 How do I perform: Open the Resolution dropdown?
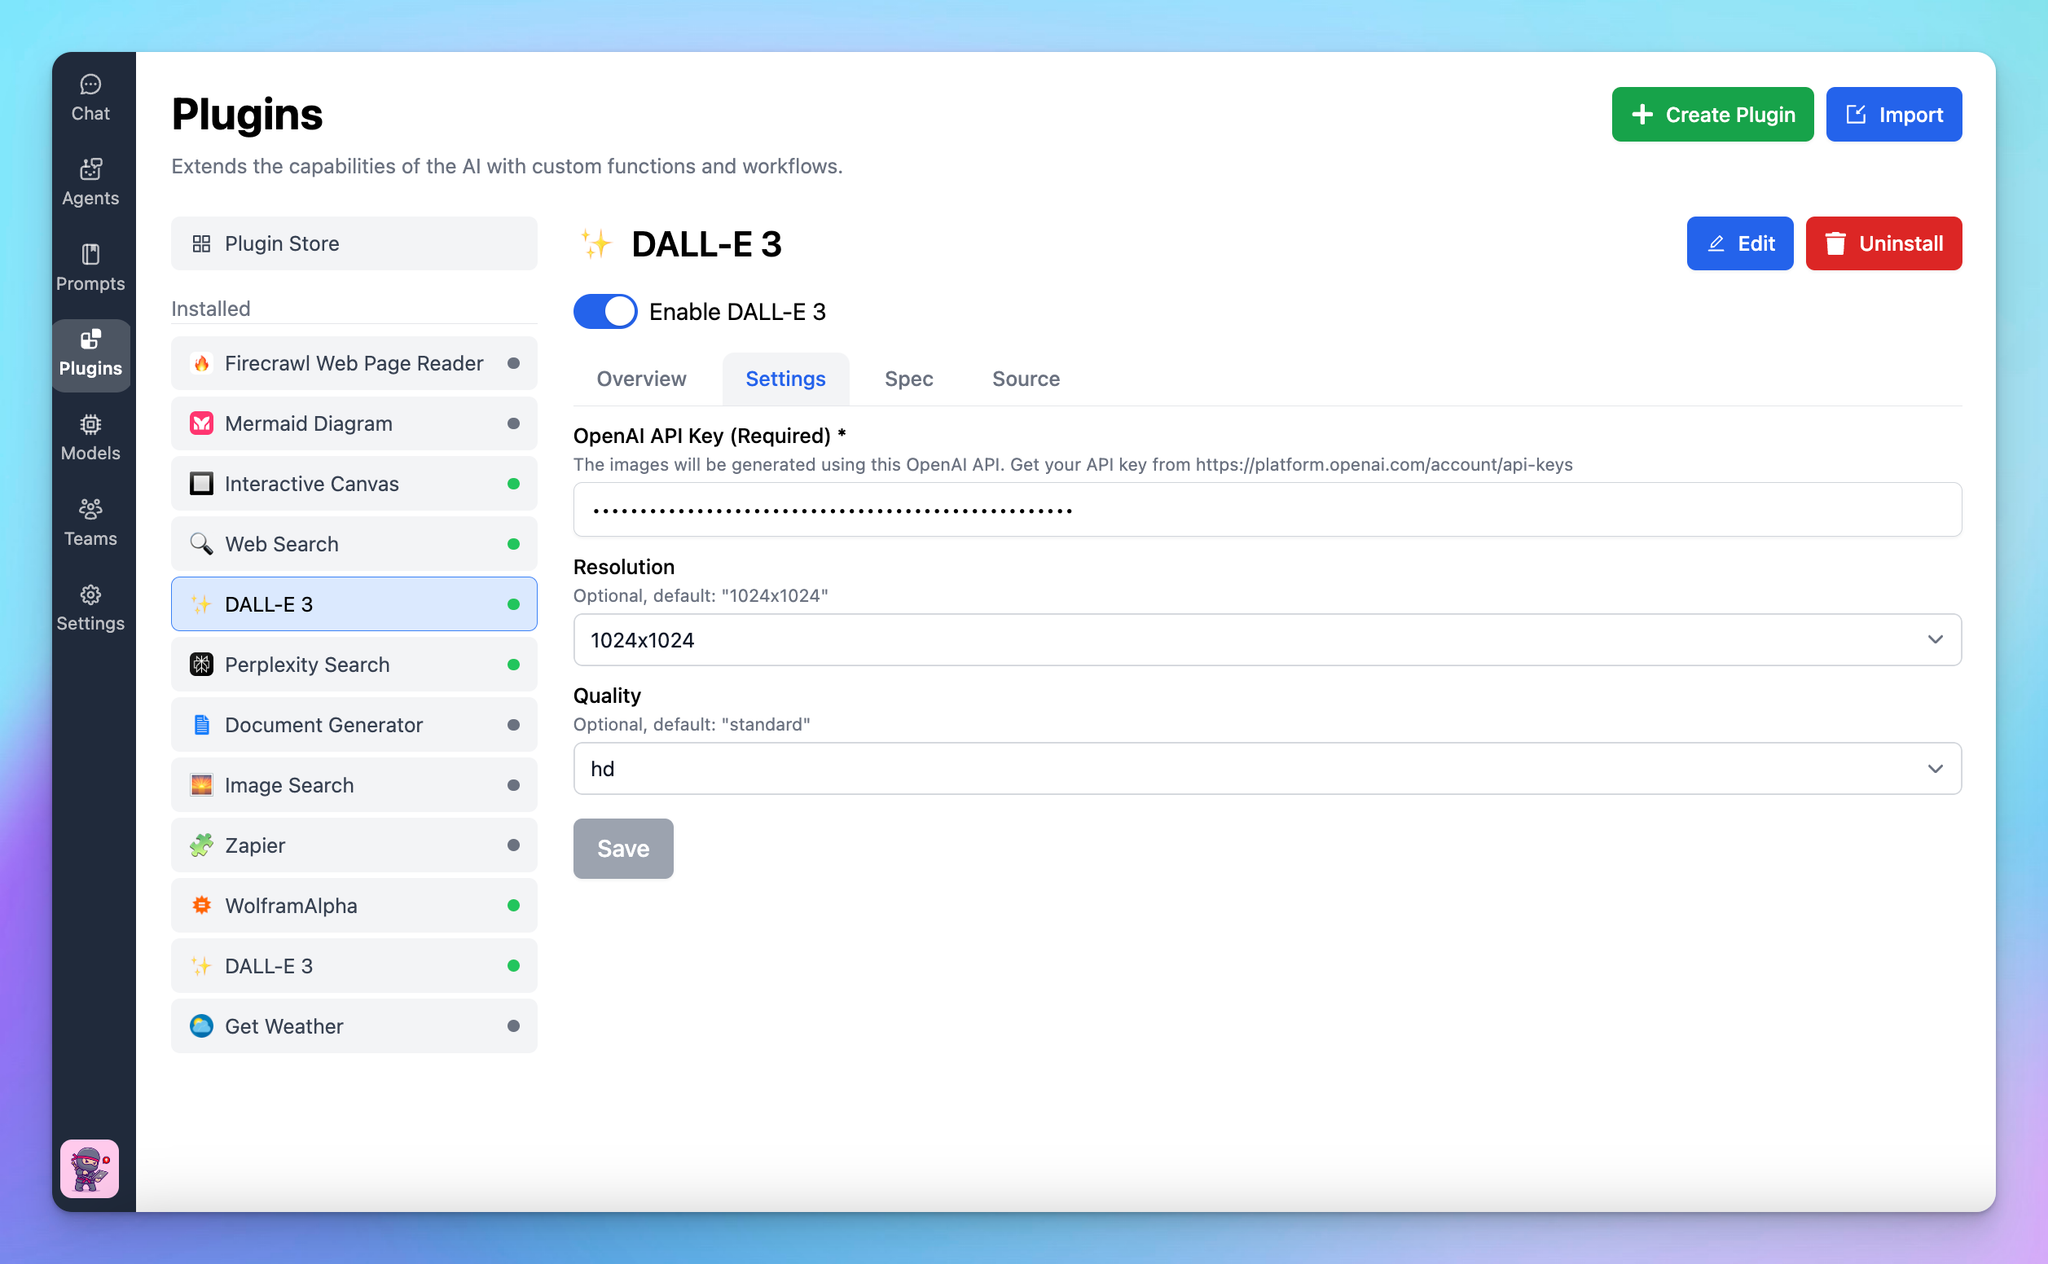(x=1267, y=640)
